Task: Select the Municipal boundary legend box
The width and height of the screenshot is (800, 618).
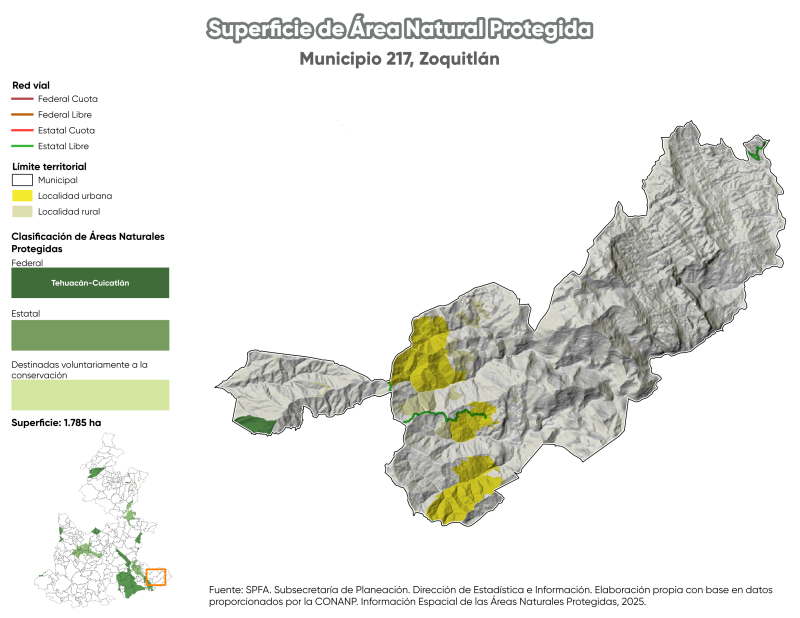Action: pyautogui.click(x=22, y=180)
